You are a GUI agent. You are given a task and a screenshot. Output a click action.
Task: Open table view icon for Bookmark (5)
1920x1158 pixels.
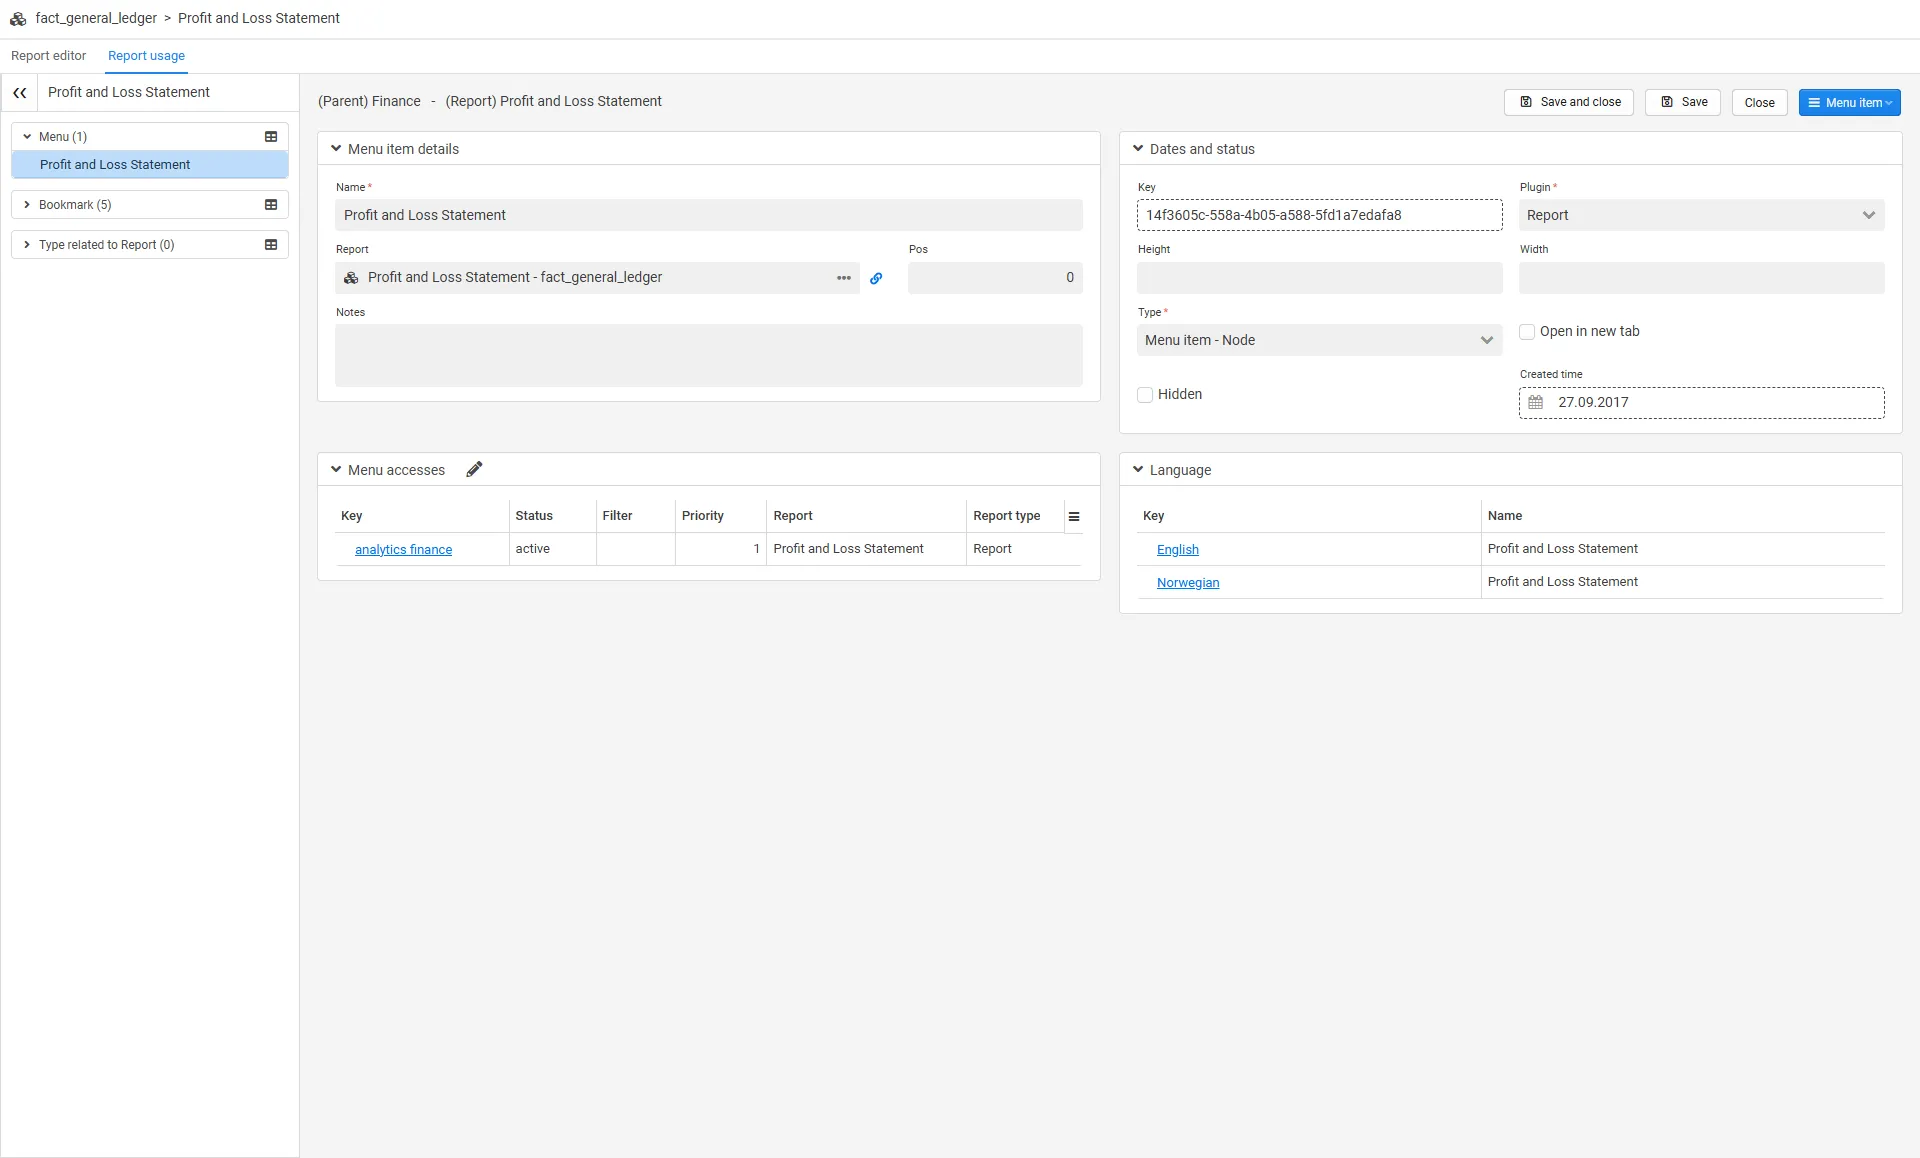[271, 205]
